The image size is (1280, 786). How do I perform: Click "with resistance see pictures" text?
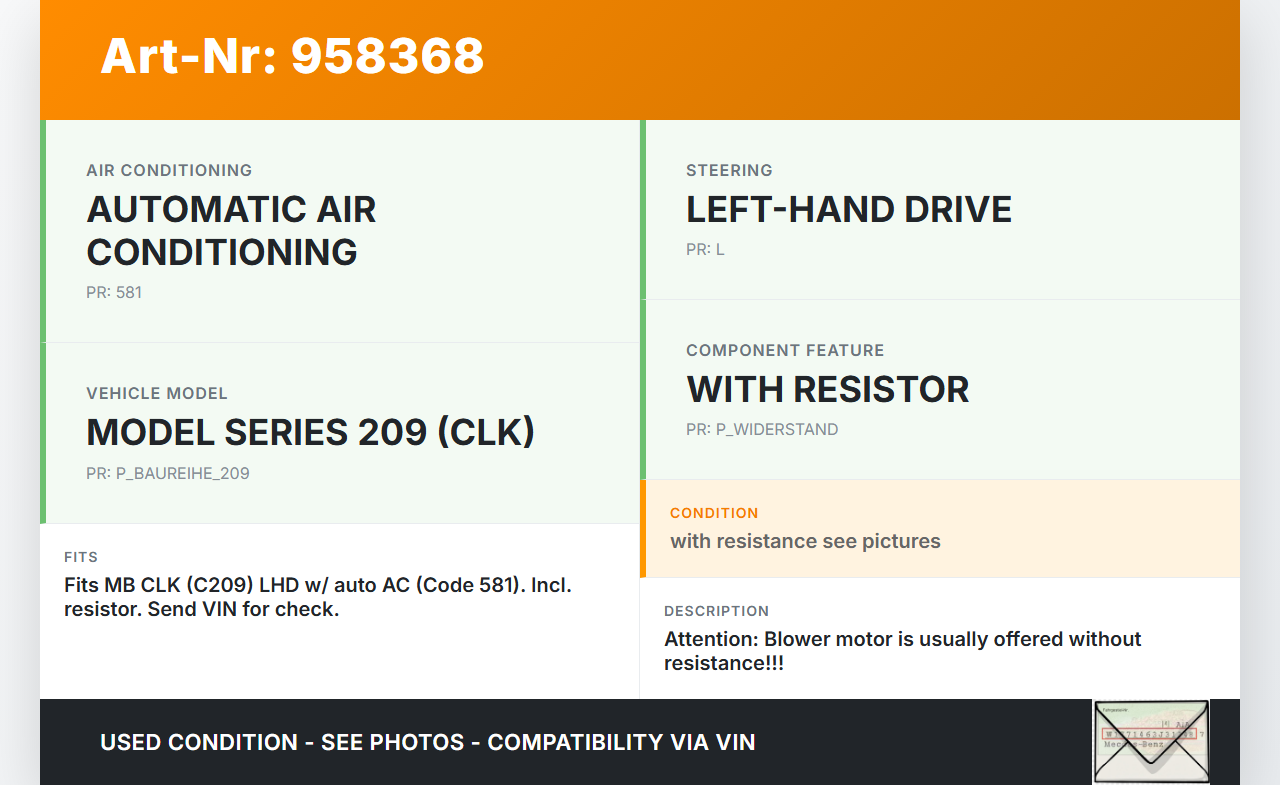pos(805,541)
